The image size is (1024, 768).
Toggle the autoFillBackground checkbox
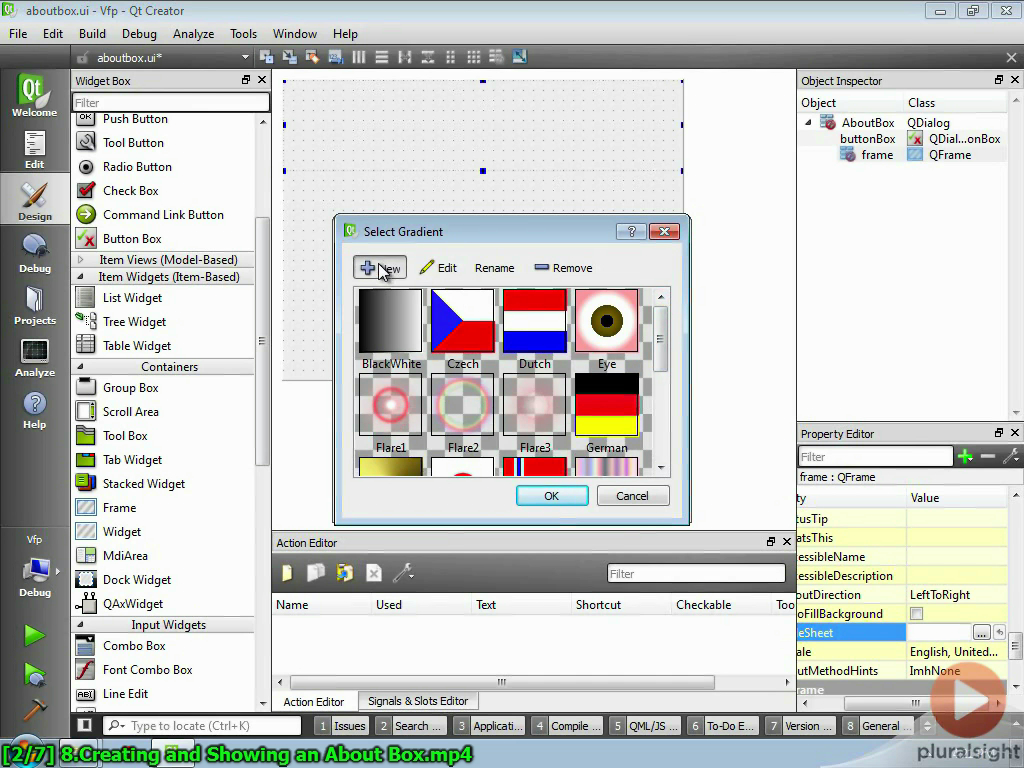(916, 613)
